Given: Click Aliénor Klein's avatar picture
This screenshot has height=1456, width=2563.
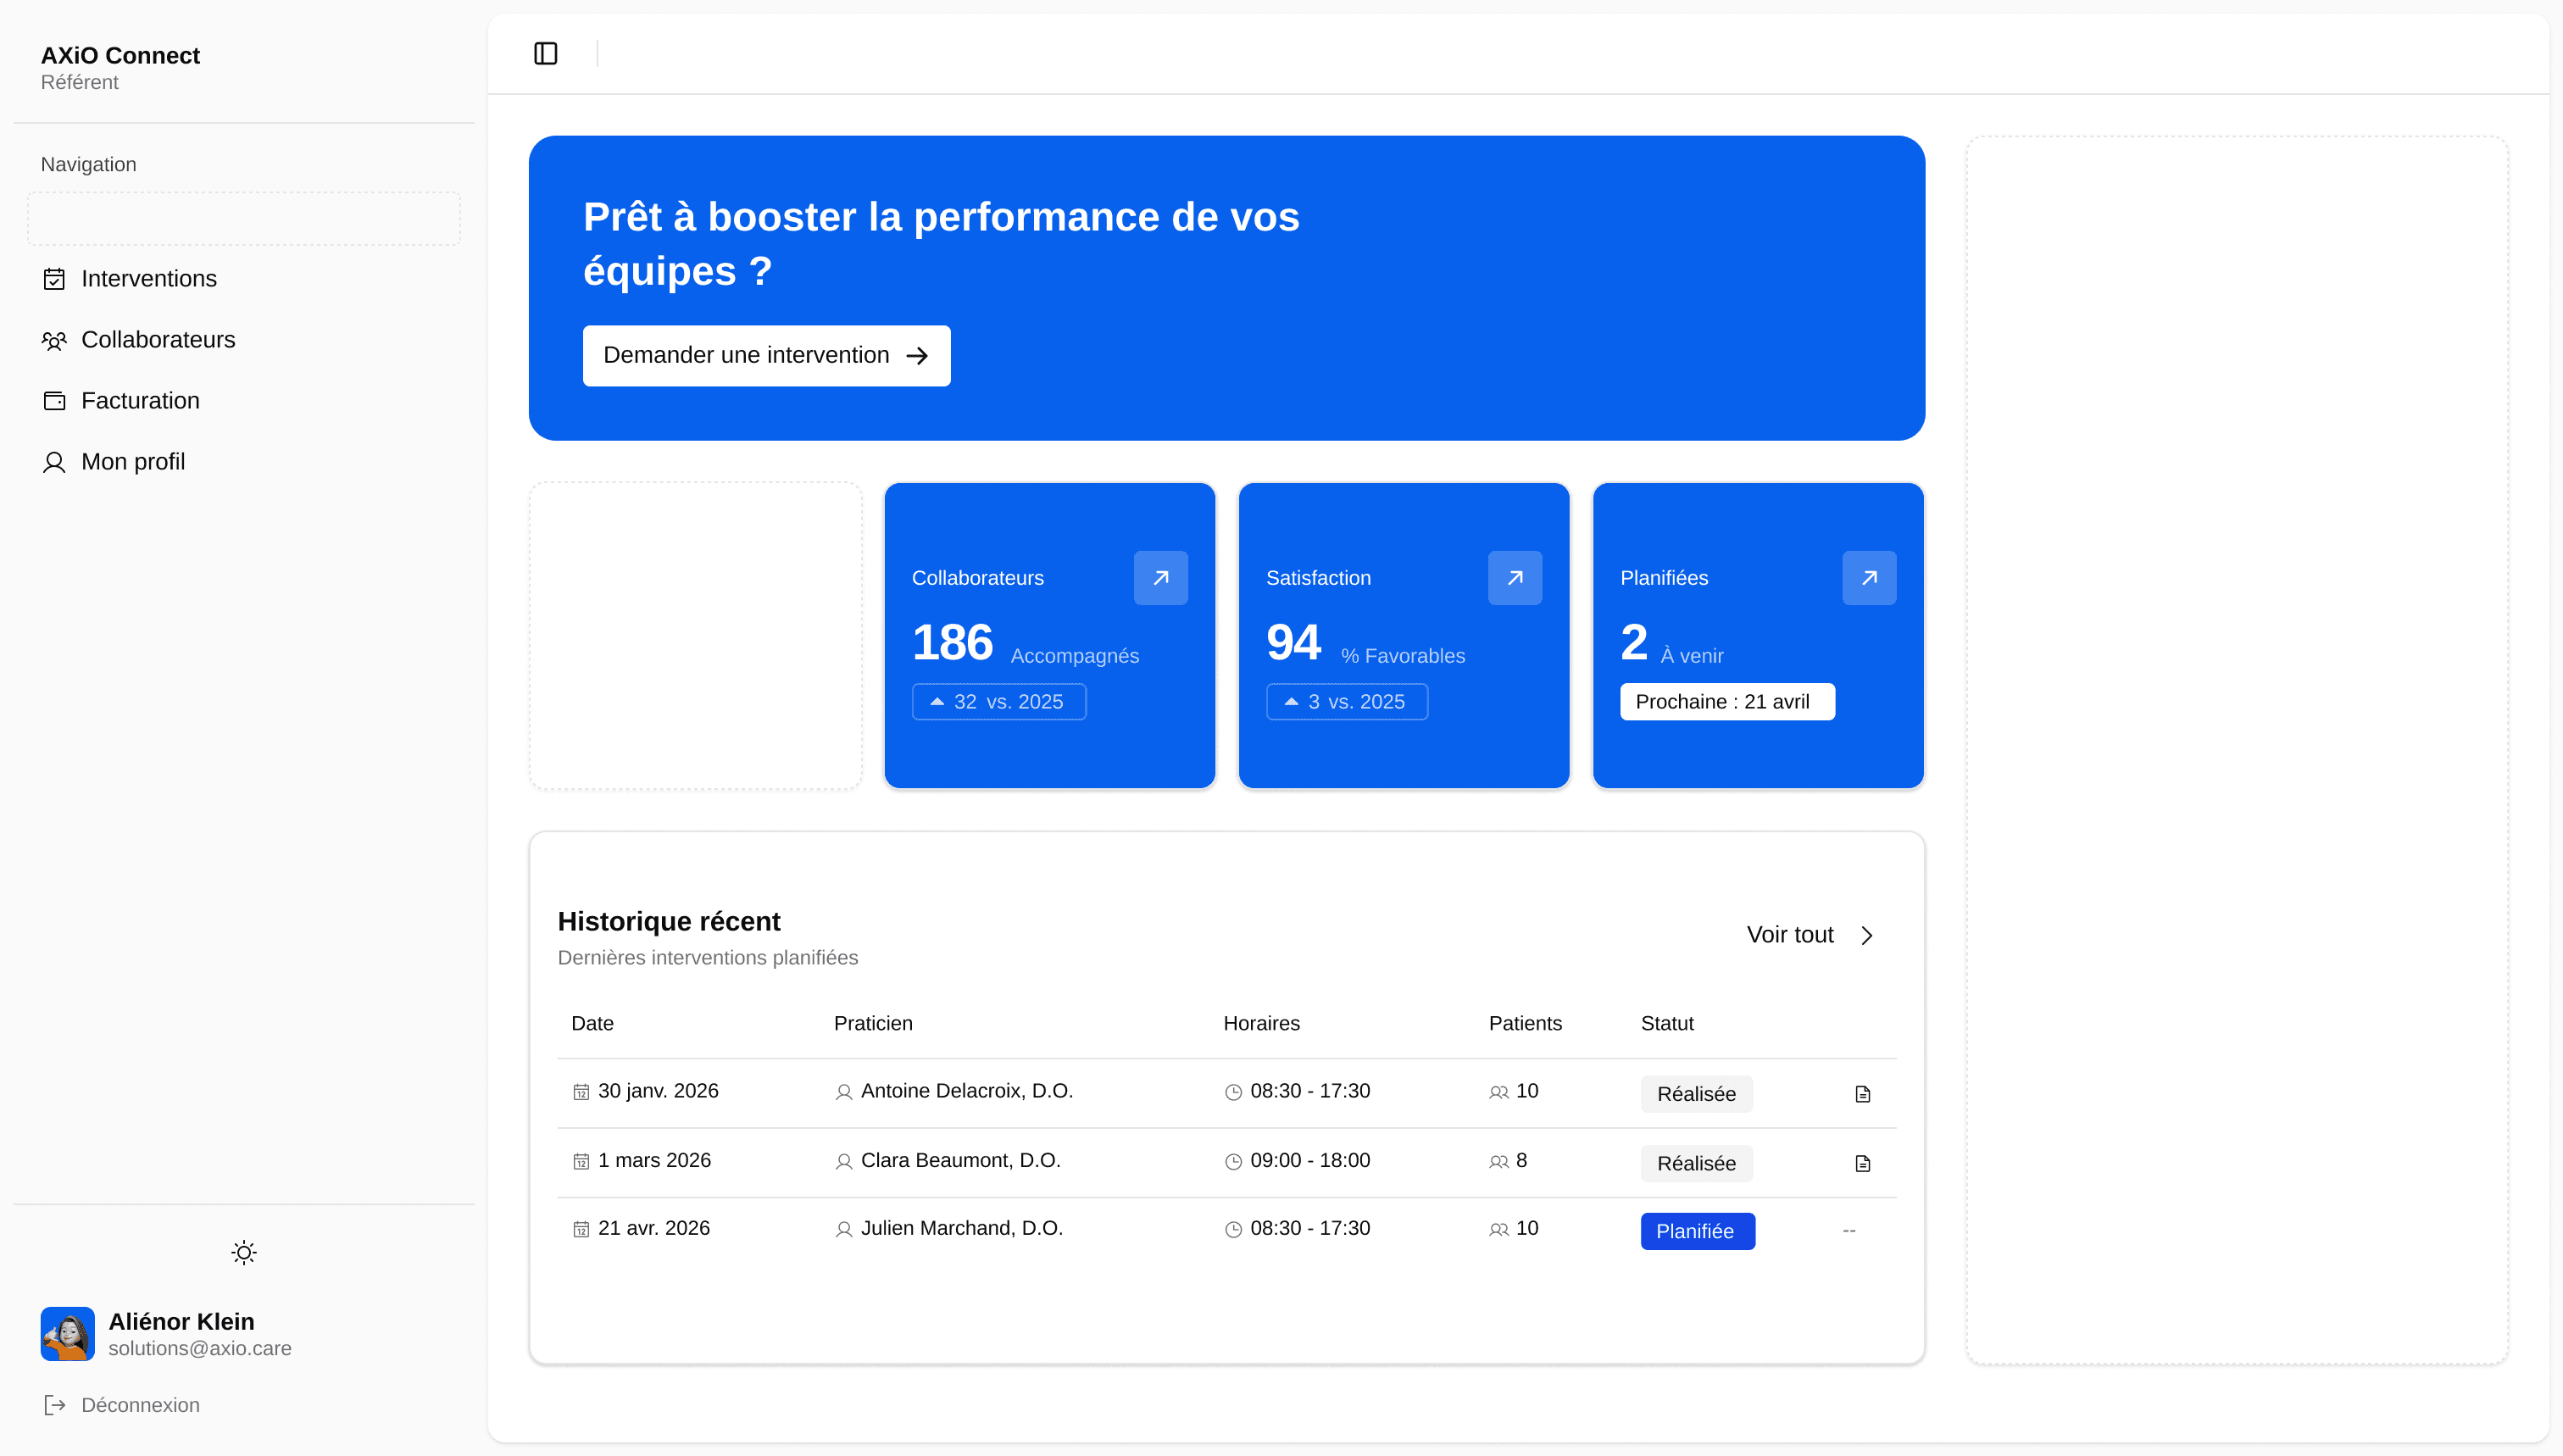Looking at the screenshot, I should (x=67, y=1333).
